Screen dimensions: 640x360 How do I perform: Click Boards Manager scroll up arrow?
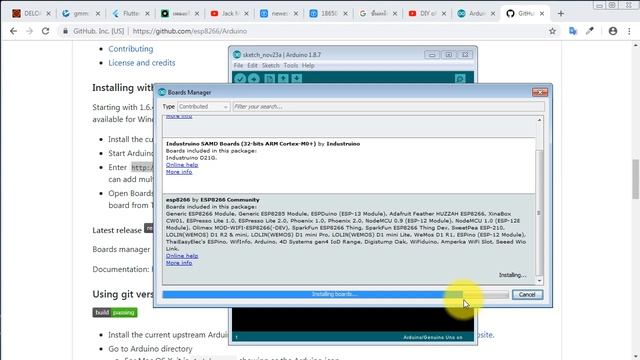point(539,120)
